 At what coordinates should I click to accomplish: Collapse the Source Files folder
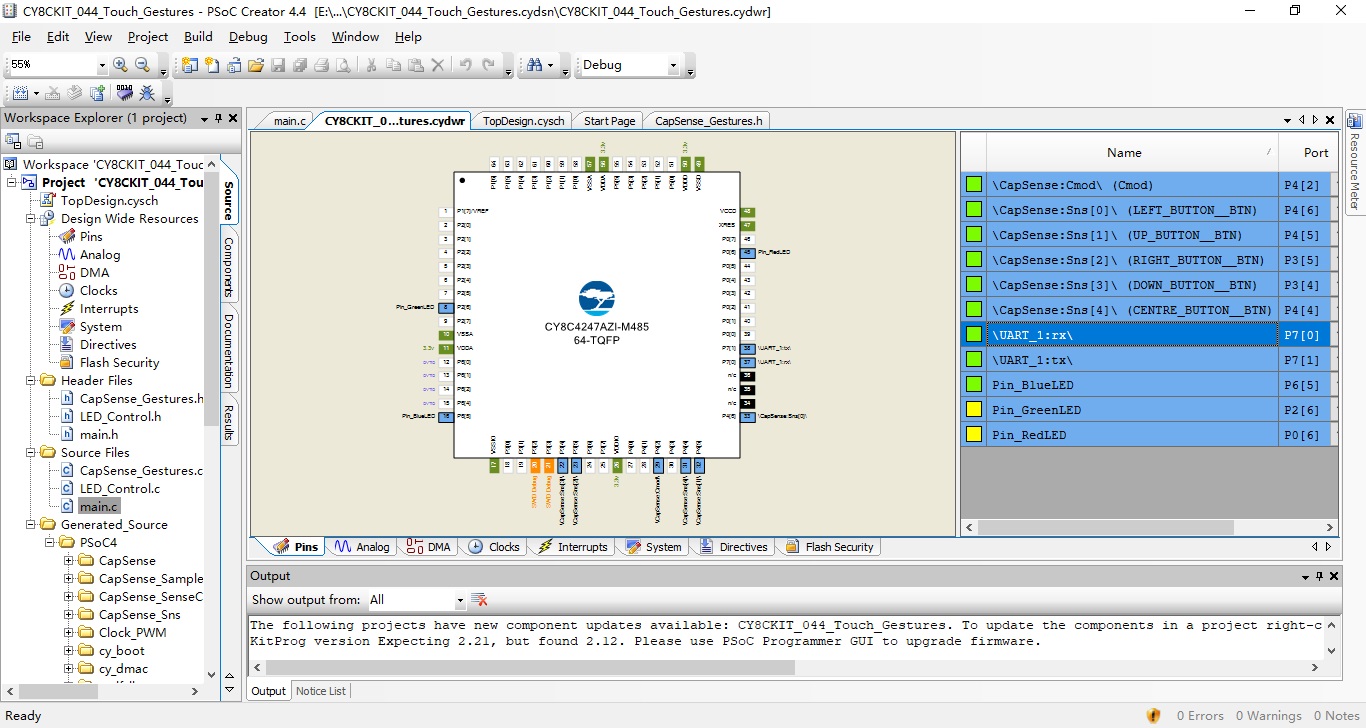tap(33, 453)
